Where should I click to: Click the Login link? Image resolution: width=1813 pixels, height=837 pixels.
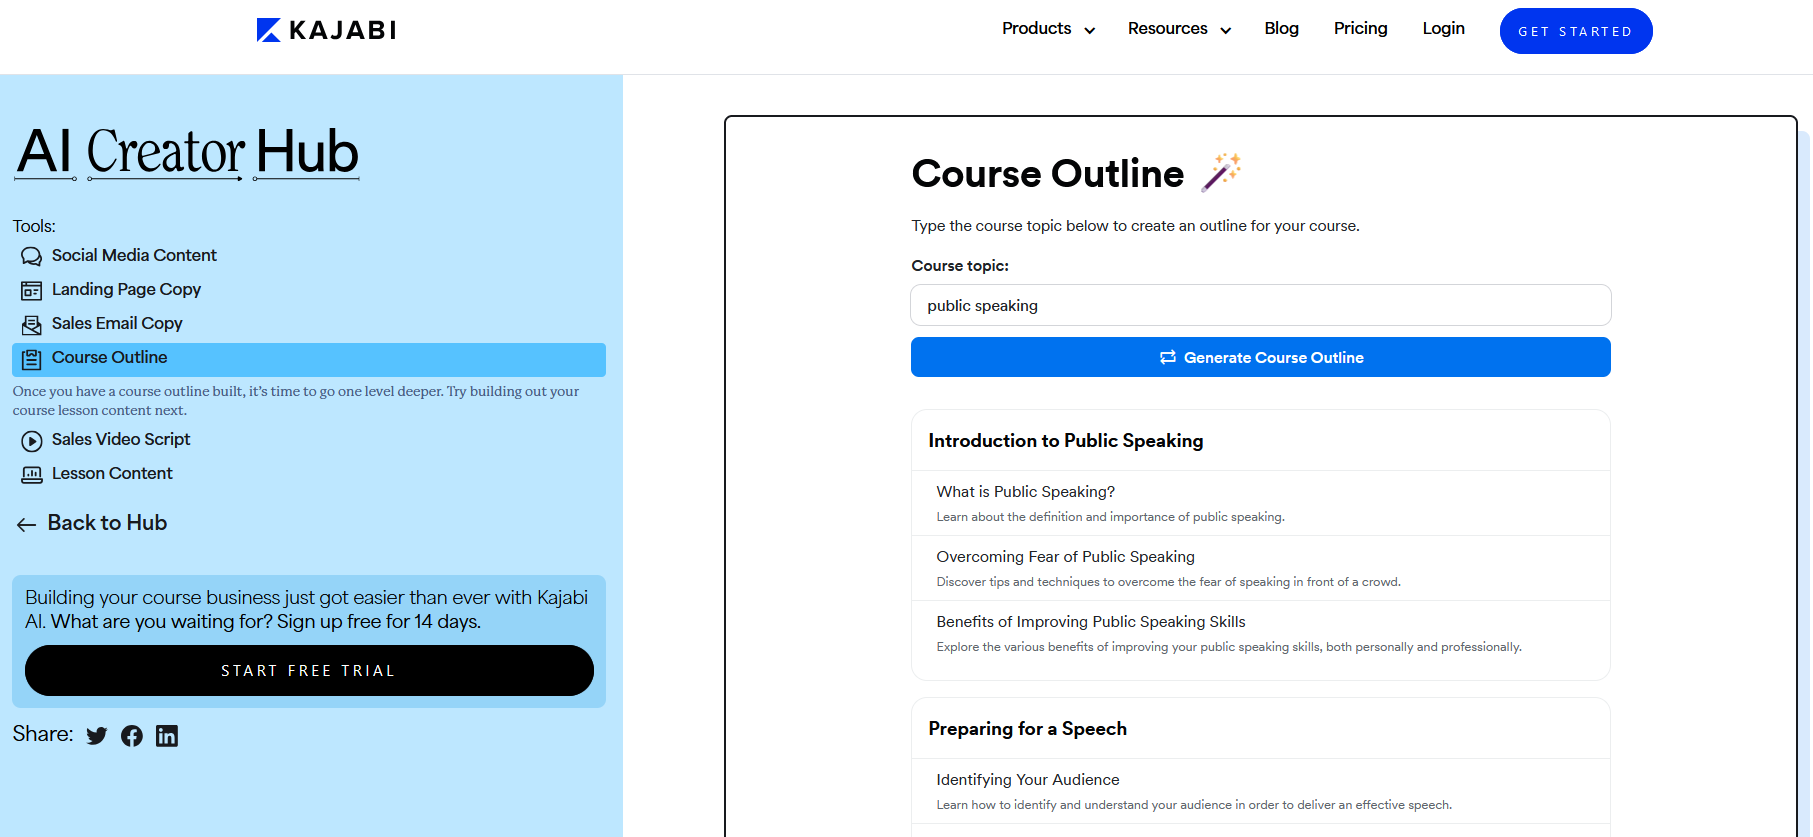pyautogui.click(x=1443, y=28)
